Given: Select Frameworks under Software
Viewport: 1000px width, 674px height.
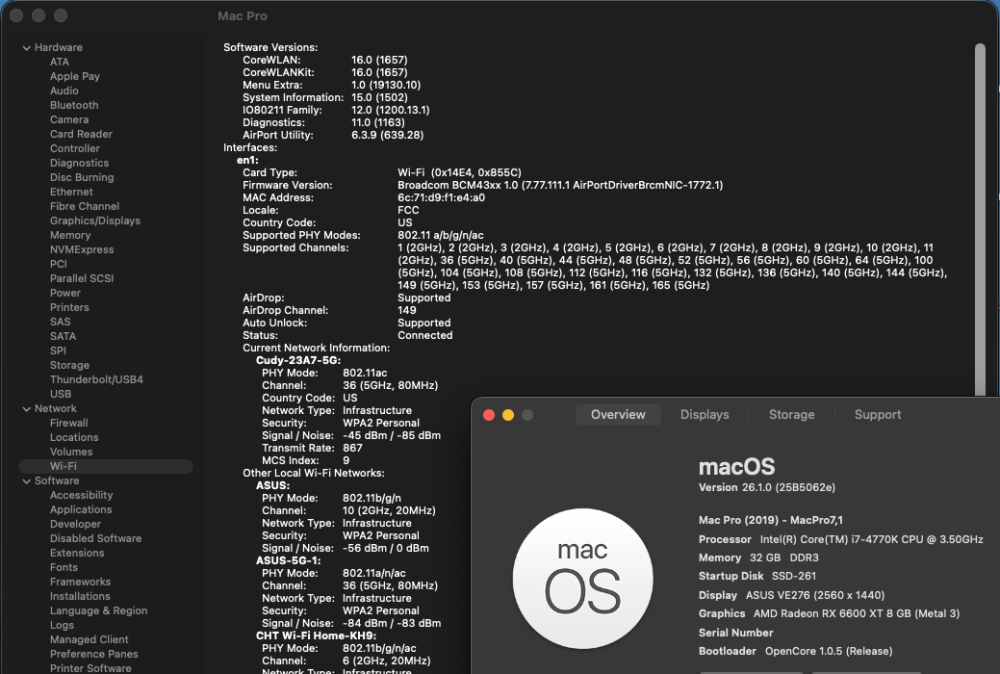Looking at the screenshot, I should coord(80,582).
